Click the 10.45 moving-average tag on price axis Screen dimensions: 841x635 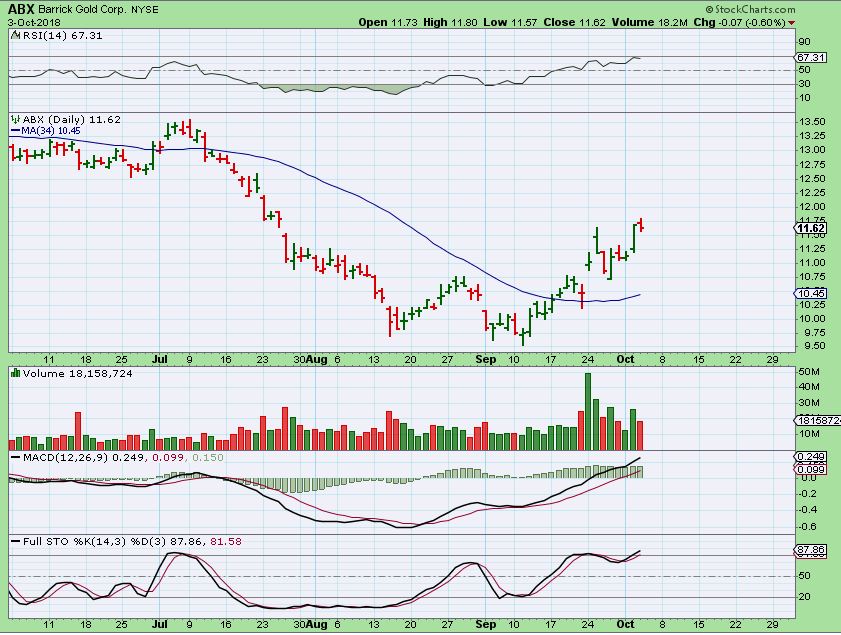tap(810, 293)
